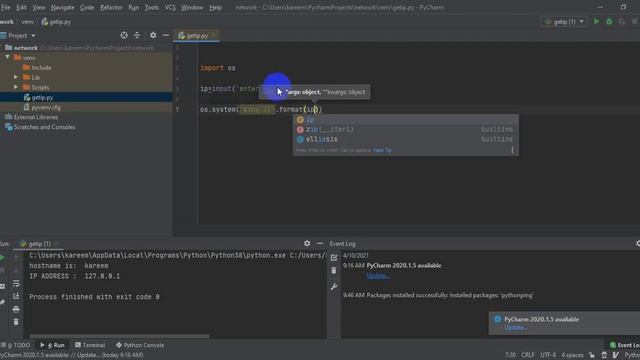Run getip with the green play button

pos(596,22)
